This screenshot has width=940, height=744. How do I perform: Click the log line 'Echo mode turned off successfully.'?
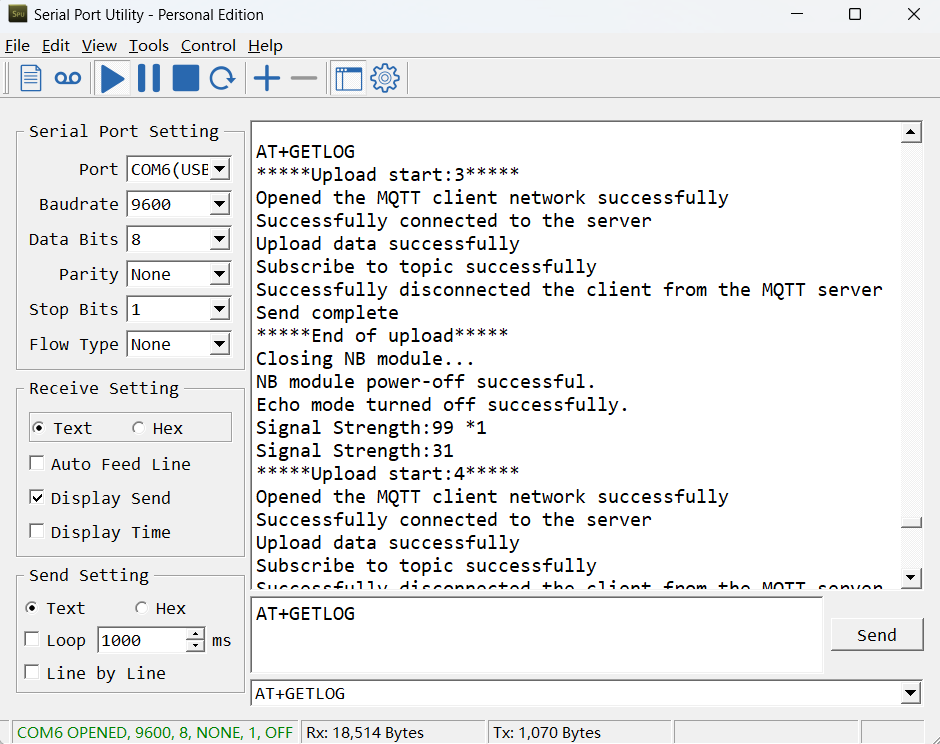[442, 405]
